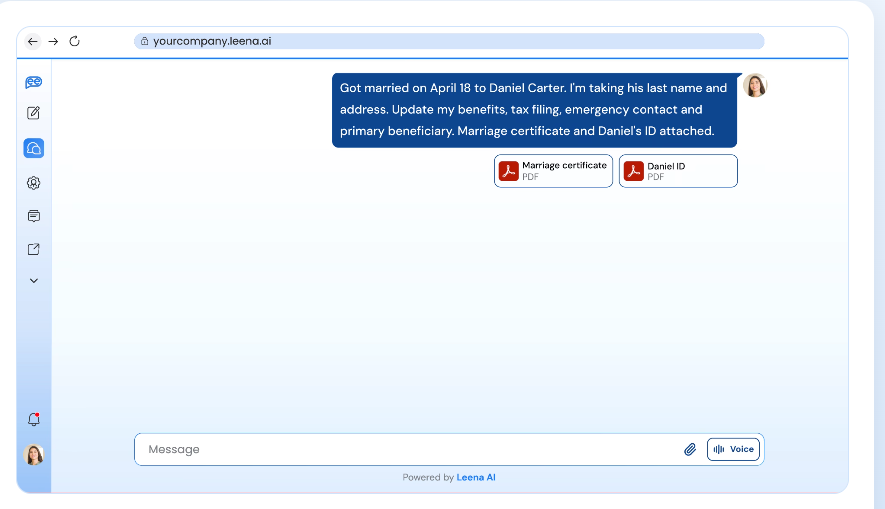Select the highlighted chat assistant sidebar icon

[x=34, y=148]
